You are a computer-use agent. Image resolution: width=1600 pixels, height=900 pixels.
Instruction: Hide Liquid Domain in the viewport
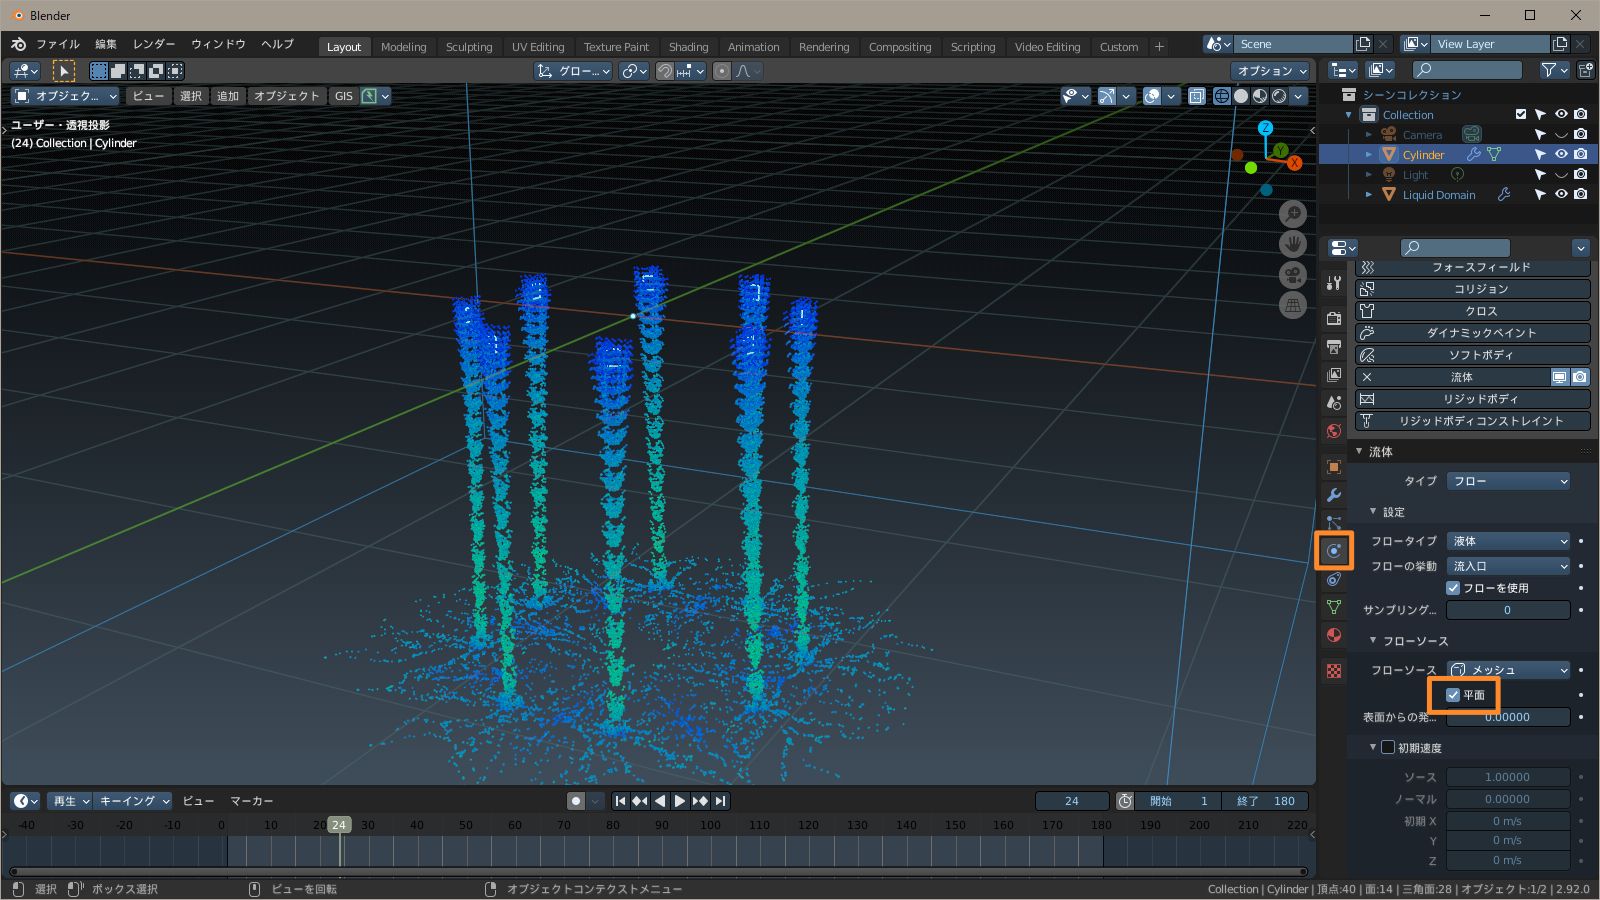[1561, 194]
